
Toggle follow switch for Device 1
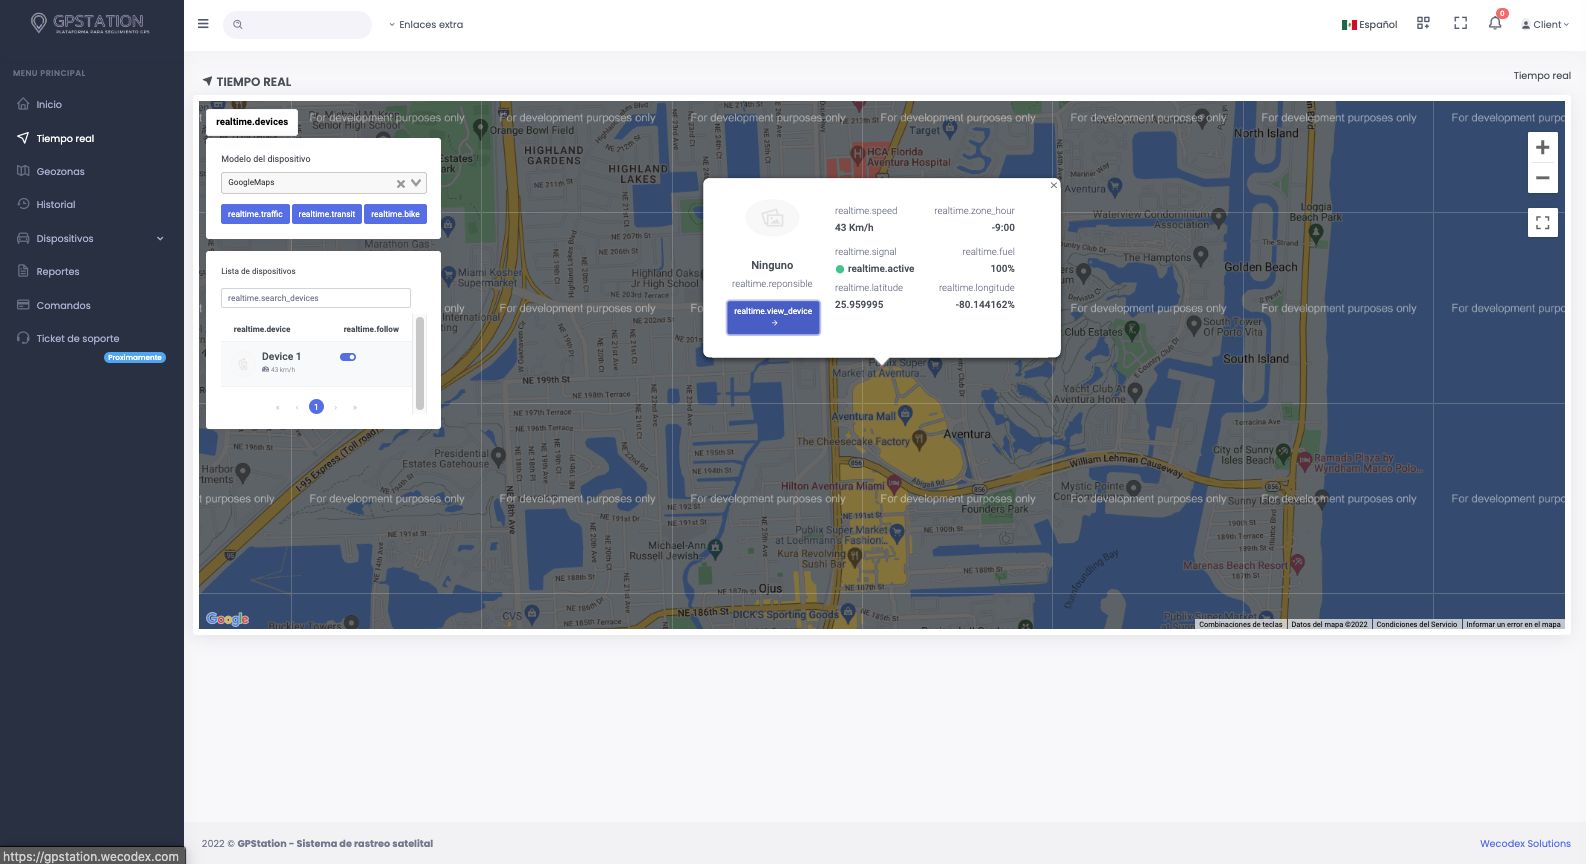tap(348, 357)
